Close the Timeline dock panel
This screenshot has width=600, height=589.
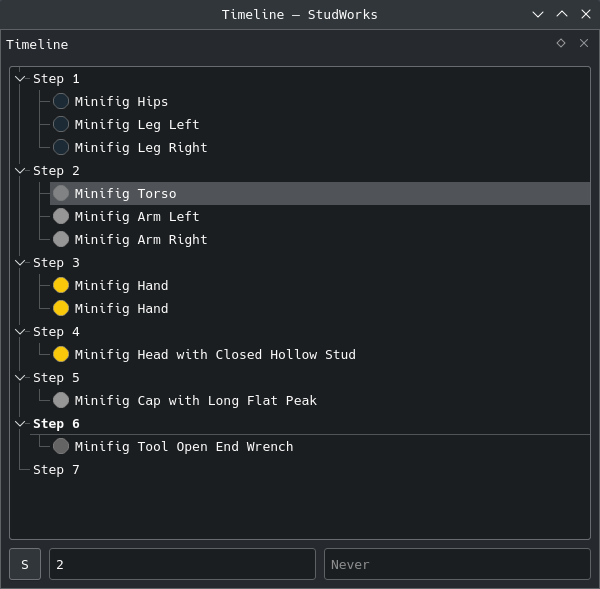(x=584, y=43)
